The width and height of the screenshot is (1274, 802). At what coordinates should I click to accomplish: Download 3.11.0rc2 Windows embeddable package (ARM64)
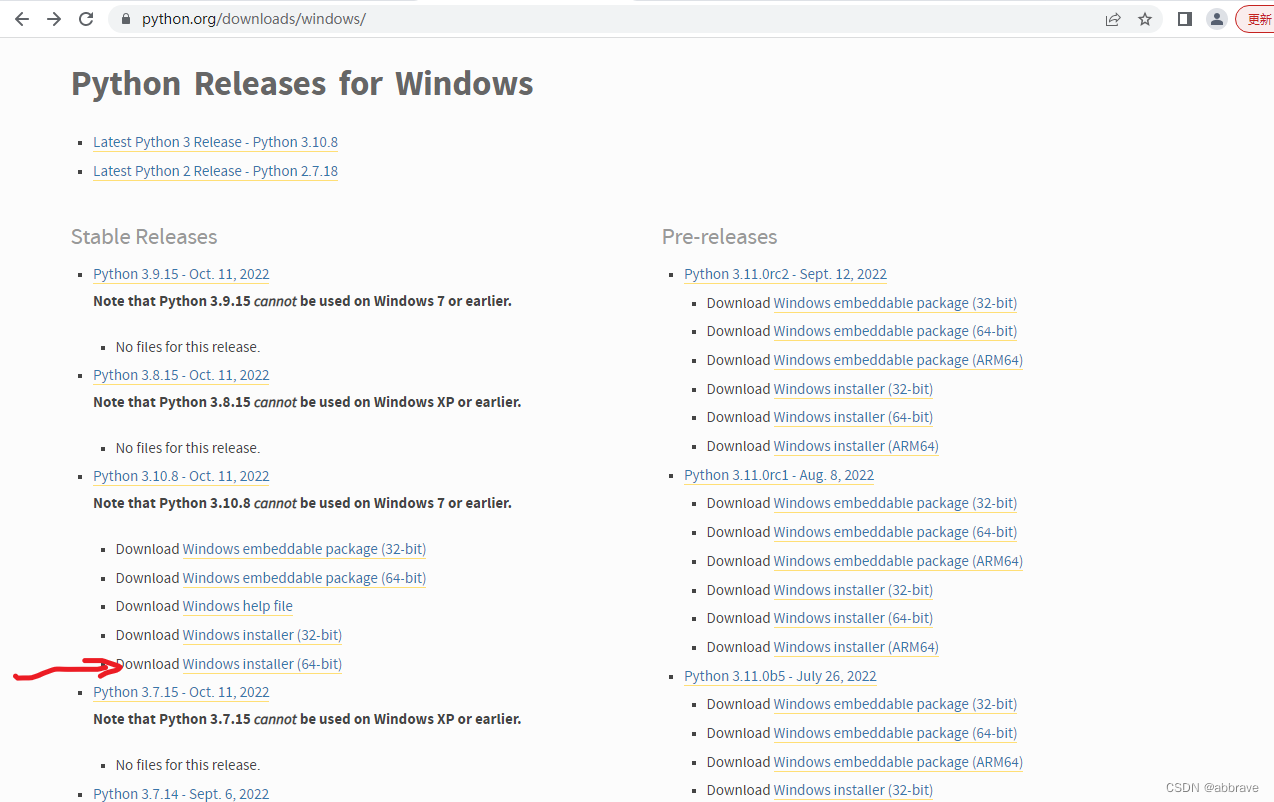(x=898, y=360)
